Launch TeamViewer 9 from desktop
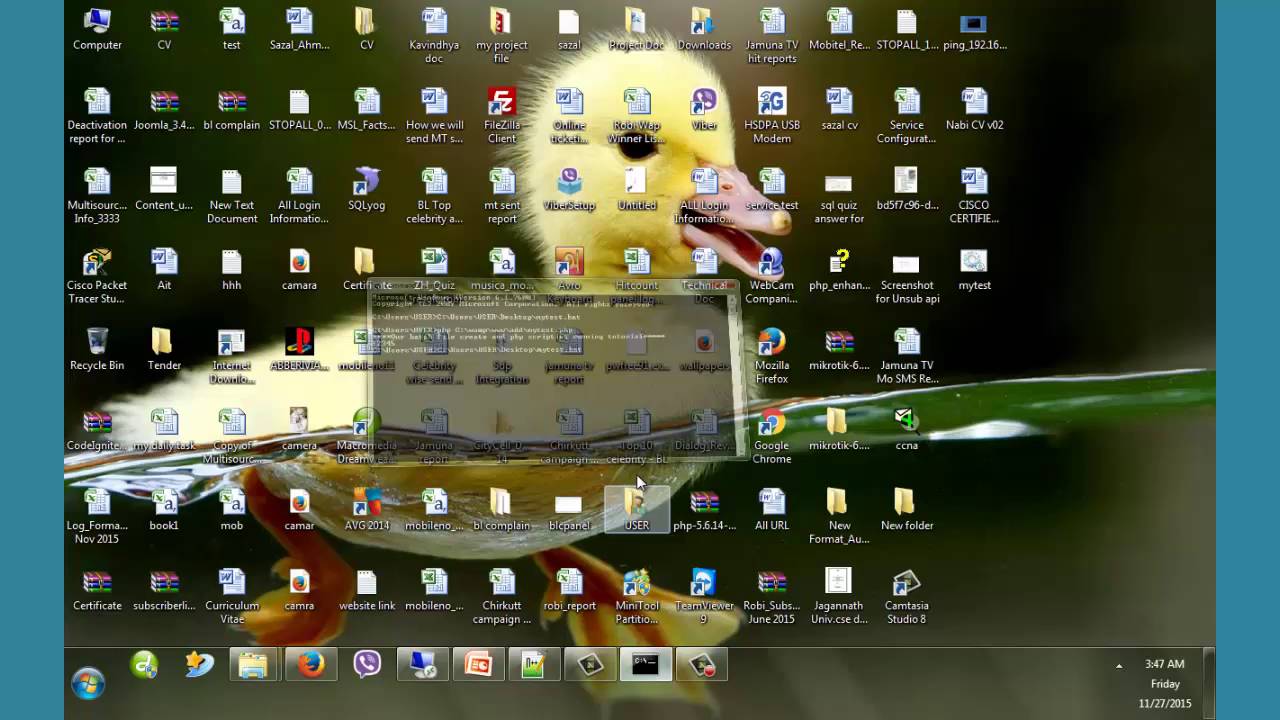 704,596
